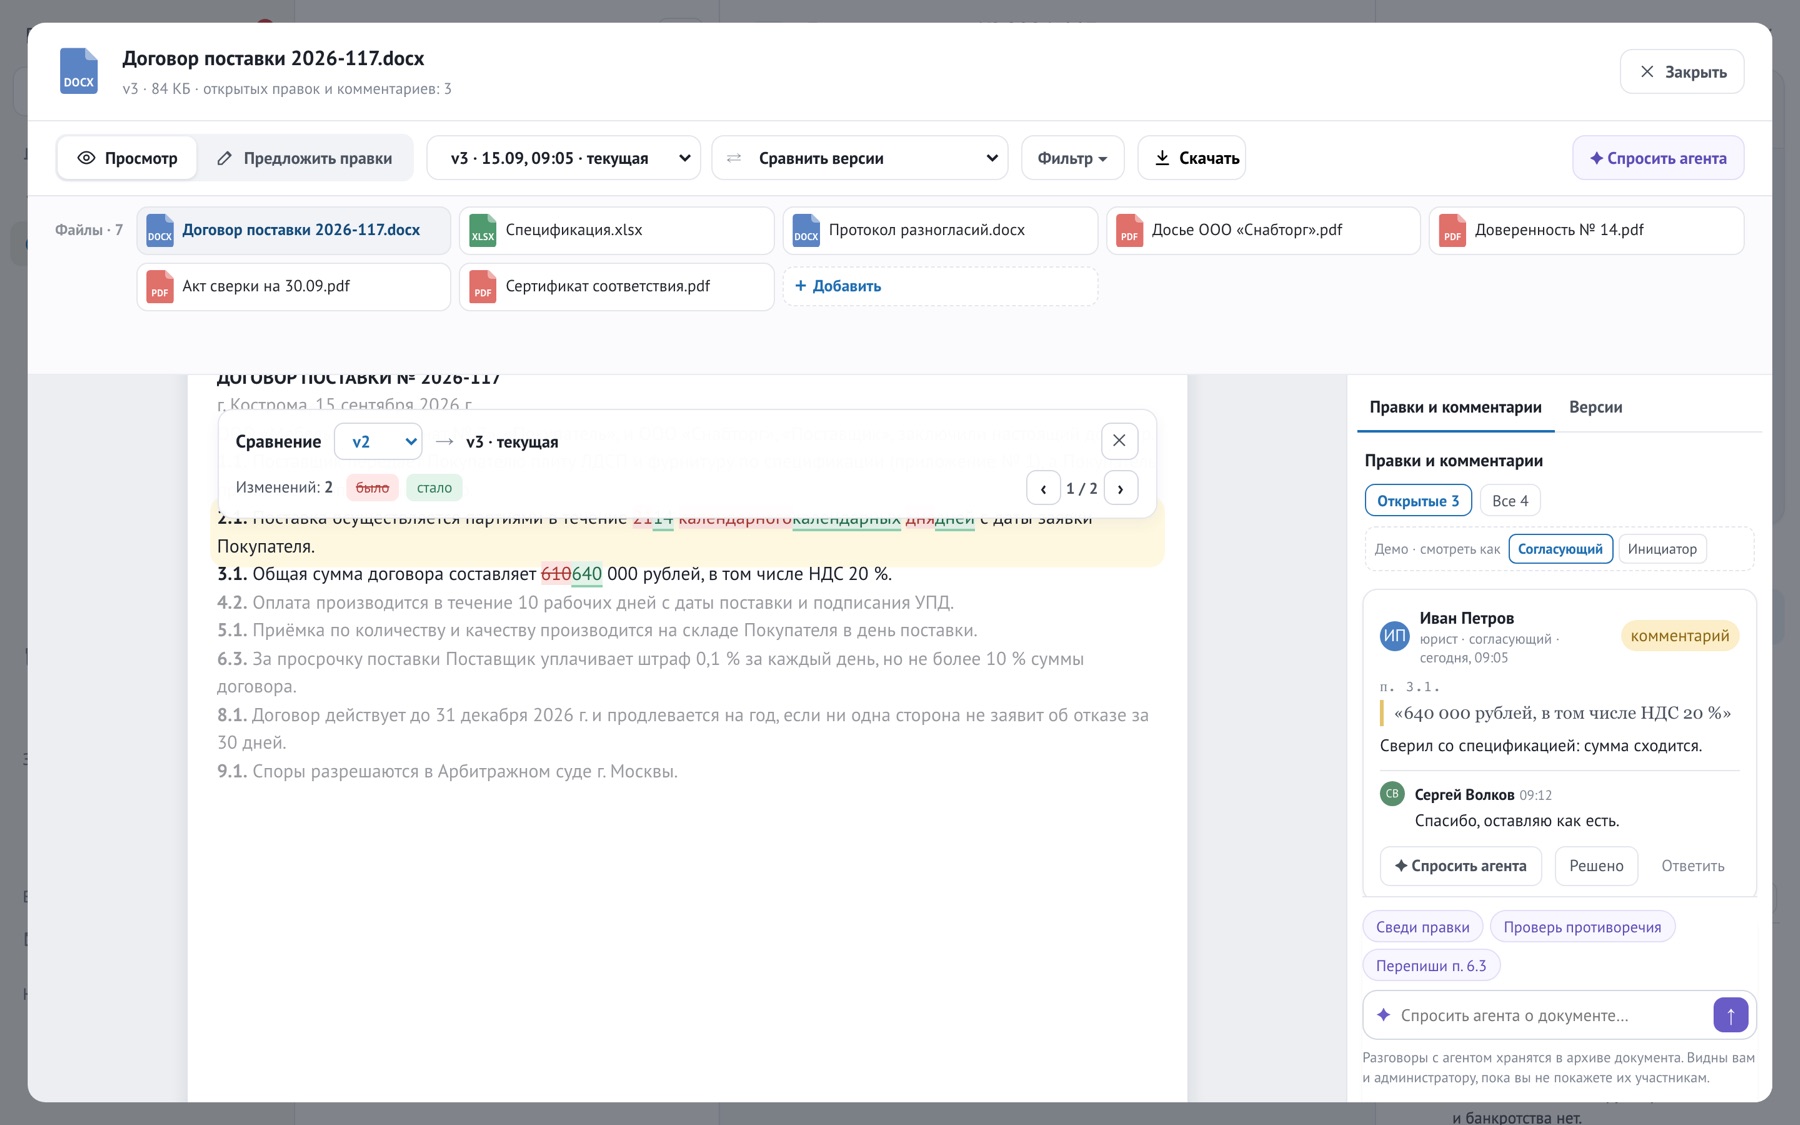Go to next change with right arrow
The width and height of the screenshot is (1800, 1125).
(1121, 488)
